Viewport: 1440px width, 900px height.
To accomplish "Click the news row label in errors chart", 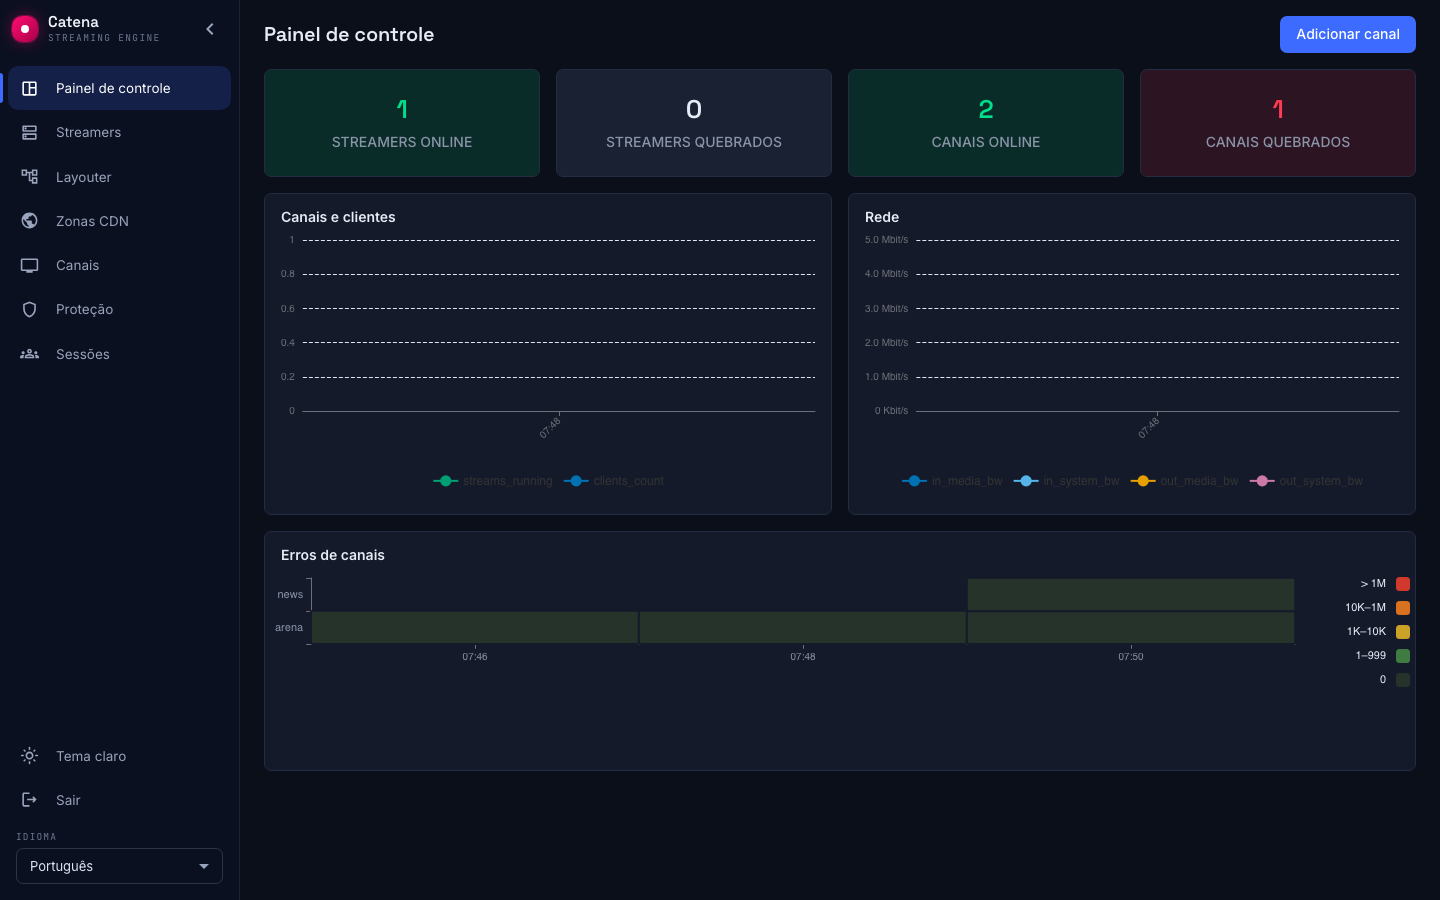I will 290,594.
